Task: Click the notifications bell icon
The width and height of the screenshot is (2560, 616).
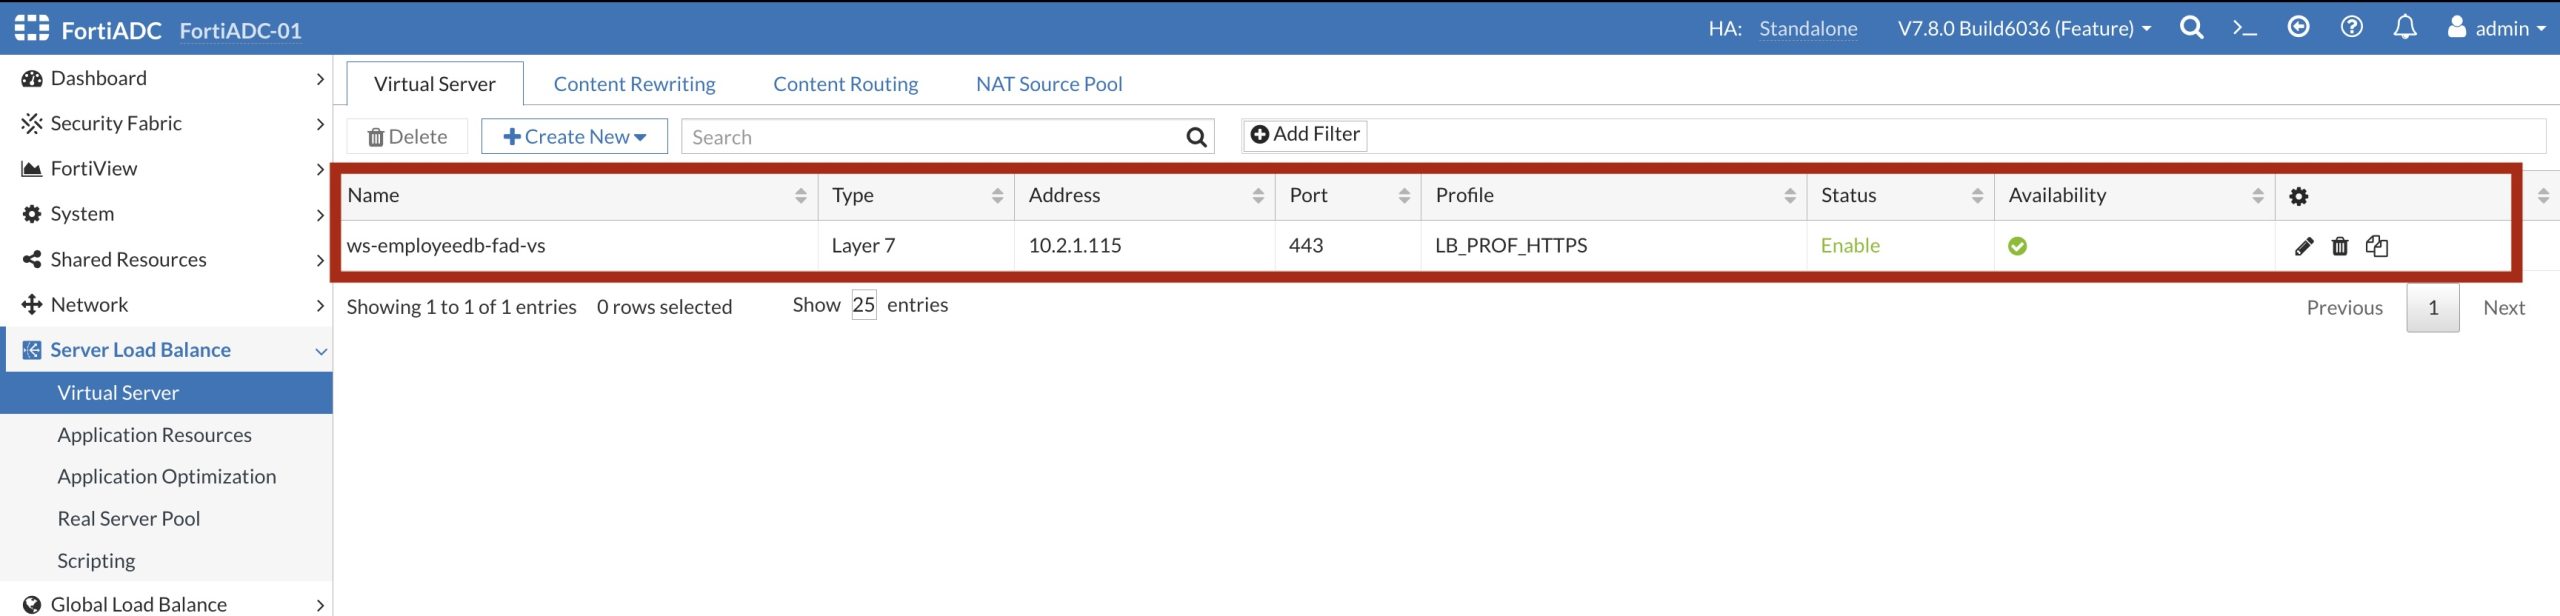Action: click(x=2405, y=28)
